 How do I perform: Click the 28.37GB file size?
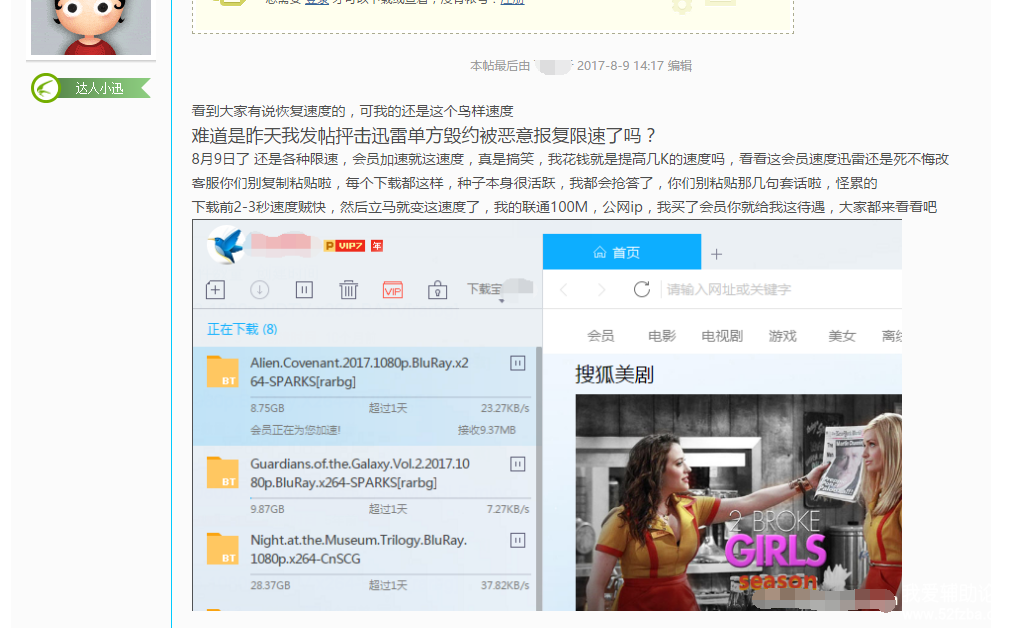270,586
